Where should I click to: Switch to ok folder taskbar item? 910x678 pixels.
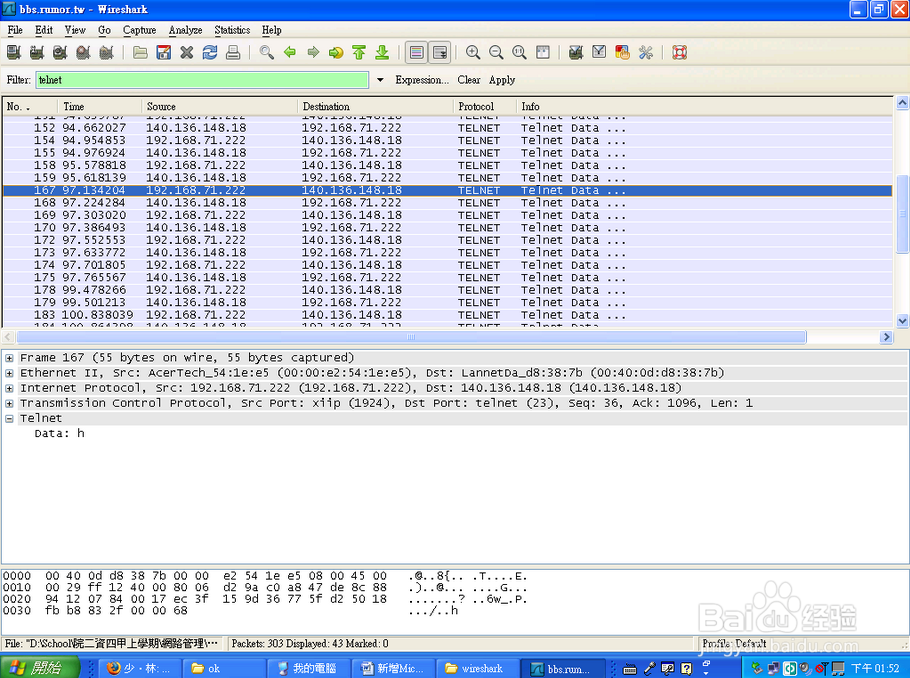pos(225,668)
